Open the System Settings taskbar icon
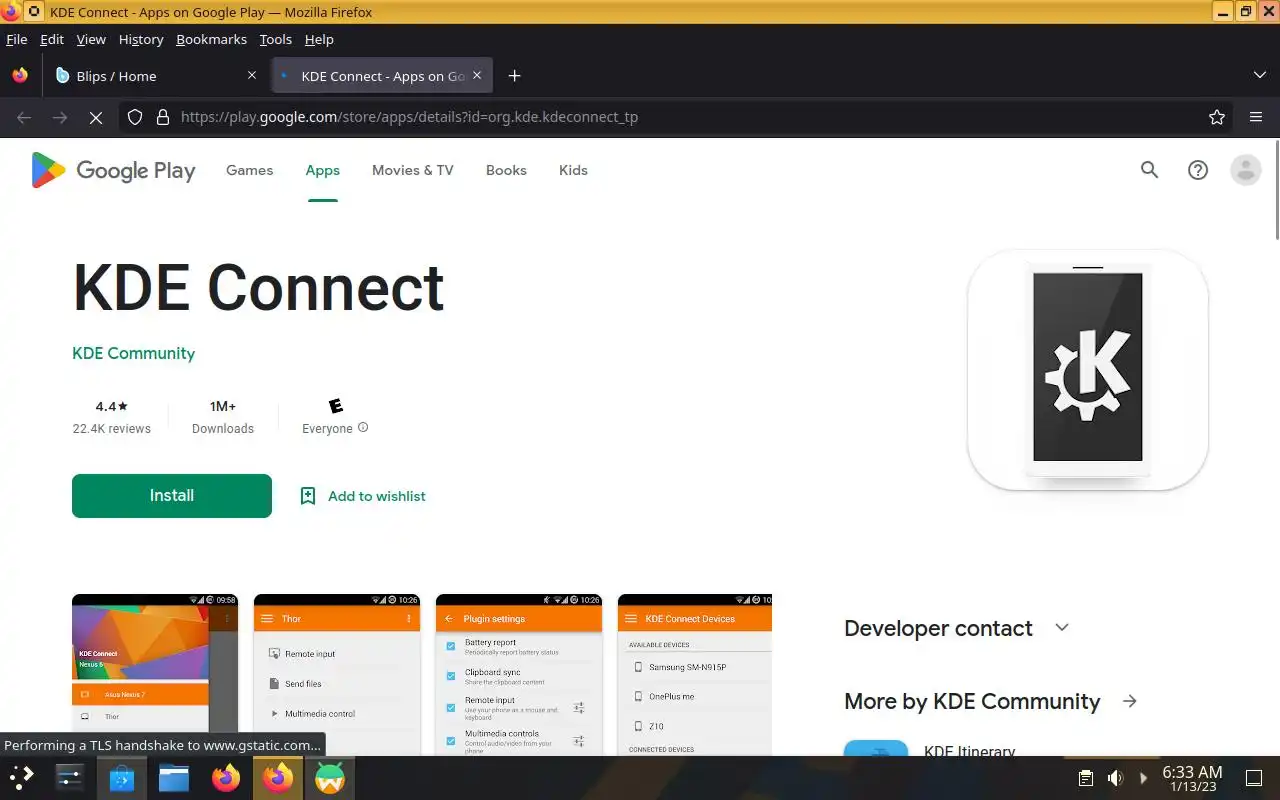Image resolution: width=1280 pixels, height=800 pixels. [x=70, y=777]
